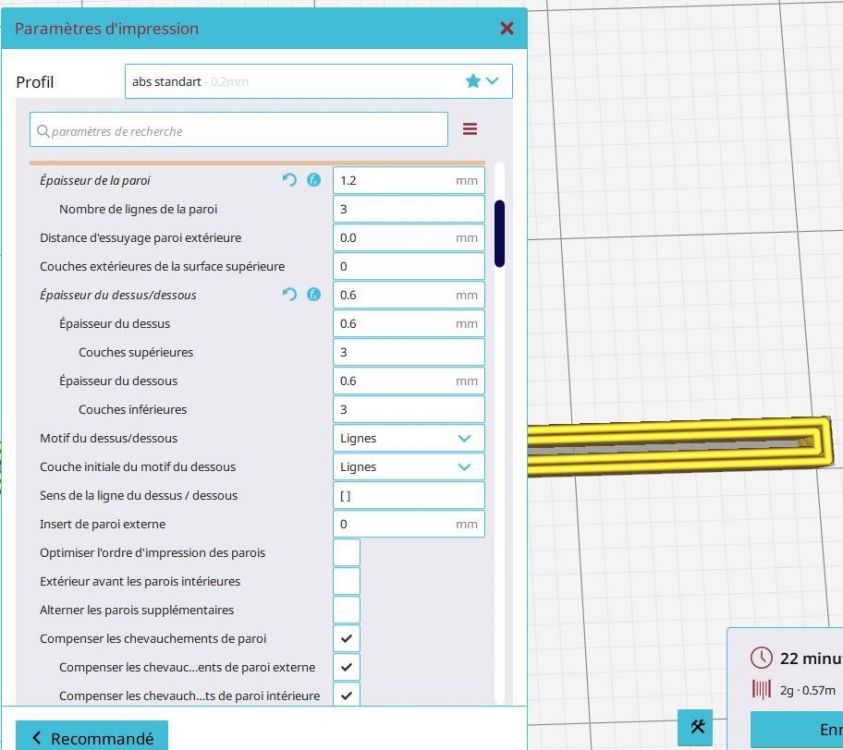Open Motif du dessus/dessous dropdown

409,438
